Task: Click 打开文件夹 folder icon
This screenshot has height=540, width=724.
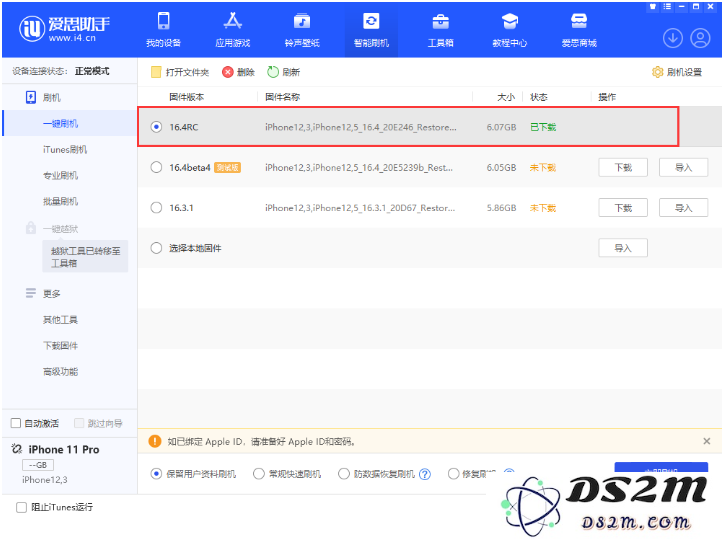Action: click(x=156, y=72)
